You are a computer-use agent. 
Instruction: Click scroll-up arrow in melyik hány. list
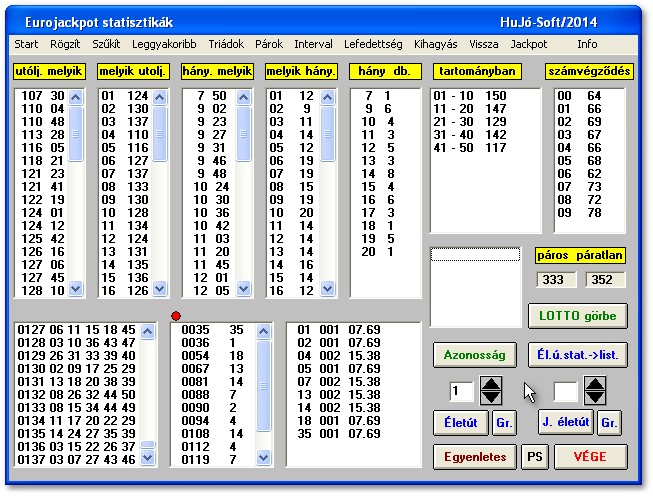328,98
